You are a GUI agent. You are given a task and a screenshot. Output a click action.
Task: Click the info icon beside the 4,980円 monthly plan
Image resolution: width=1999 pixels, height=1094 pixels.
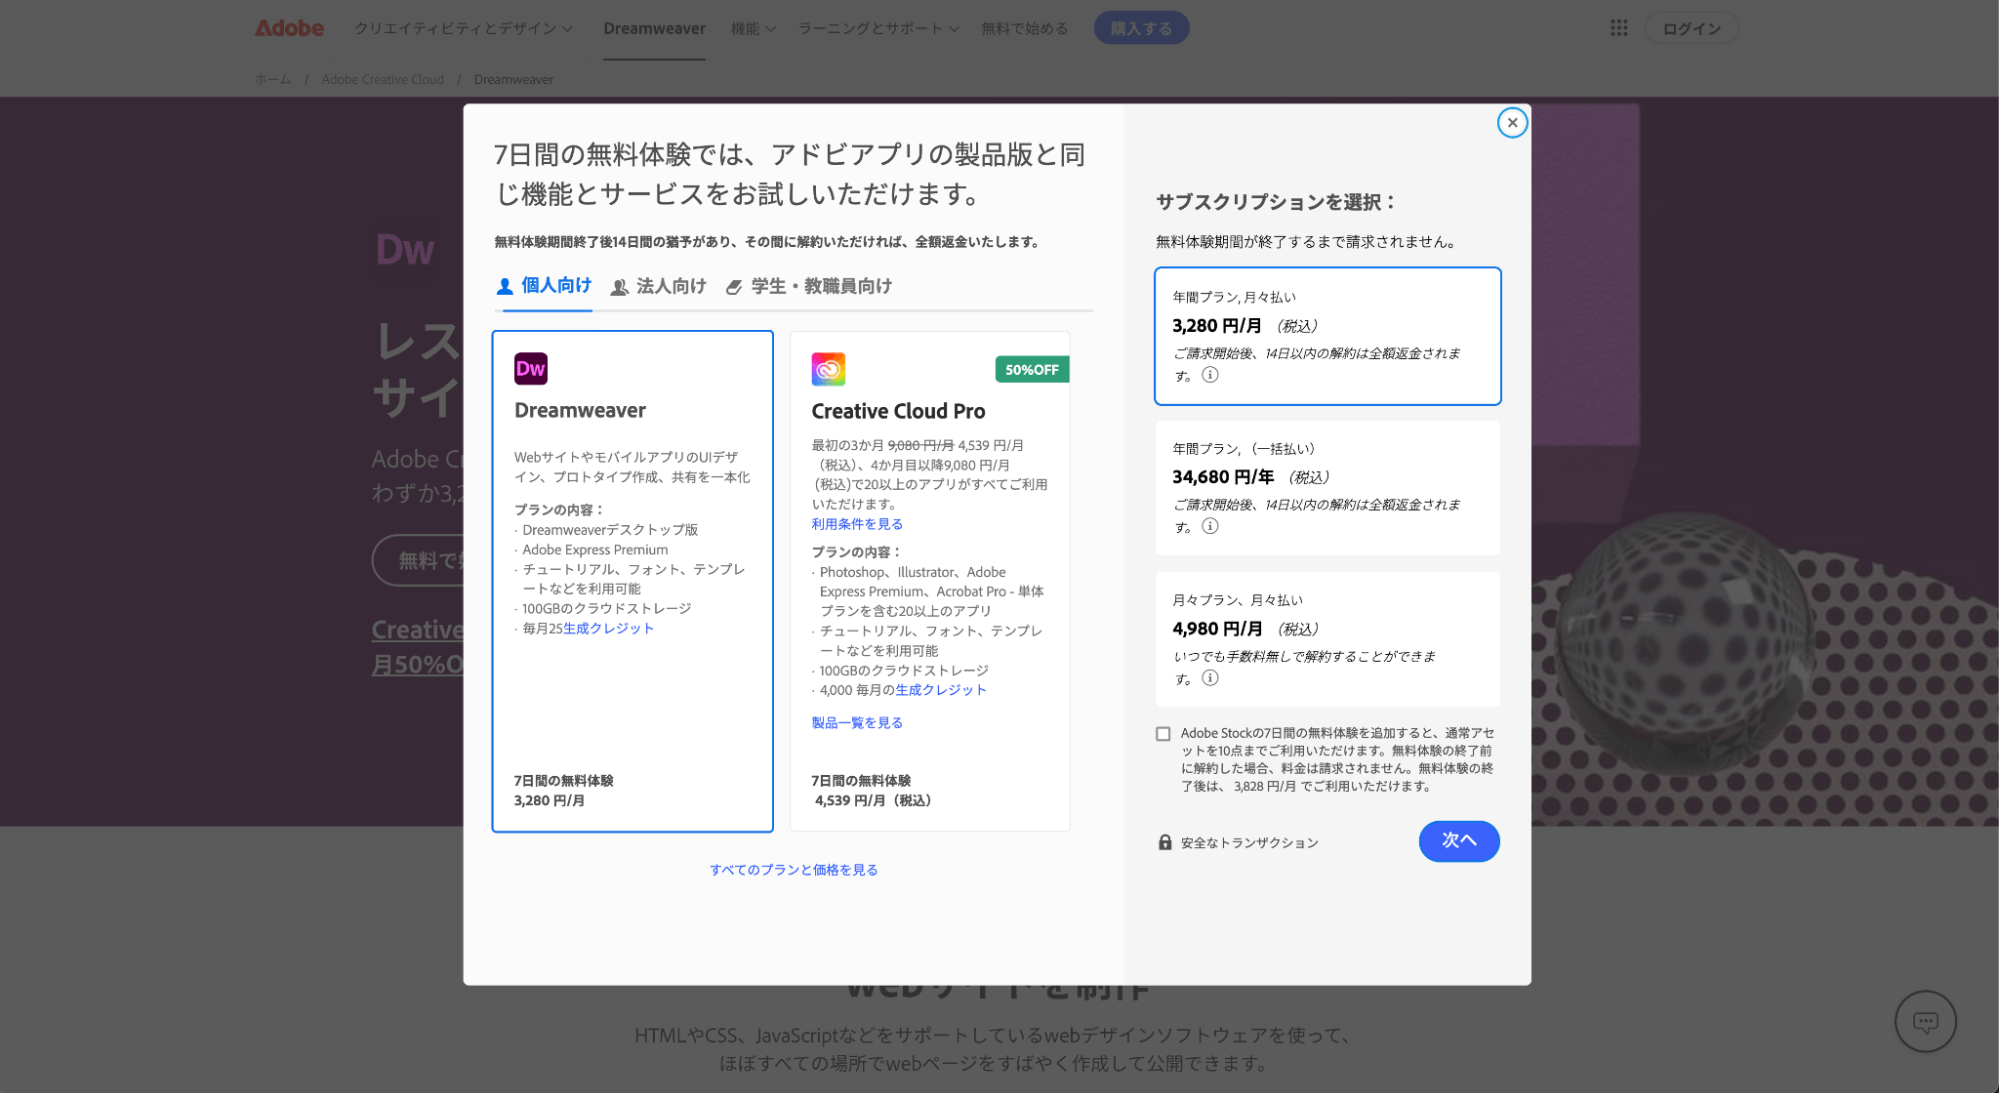[1211, 678]
